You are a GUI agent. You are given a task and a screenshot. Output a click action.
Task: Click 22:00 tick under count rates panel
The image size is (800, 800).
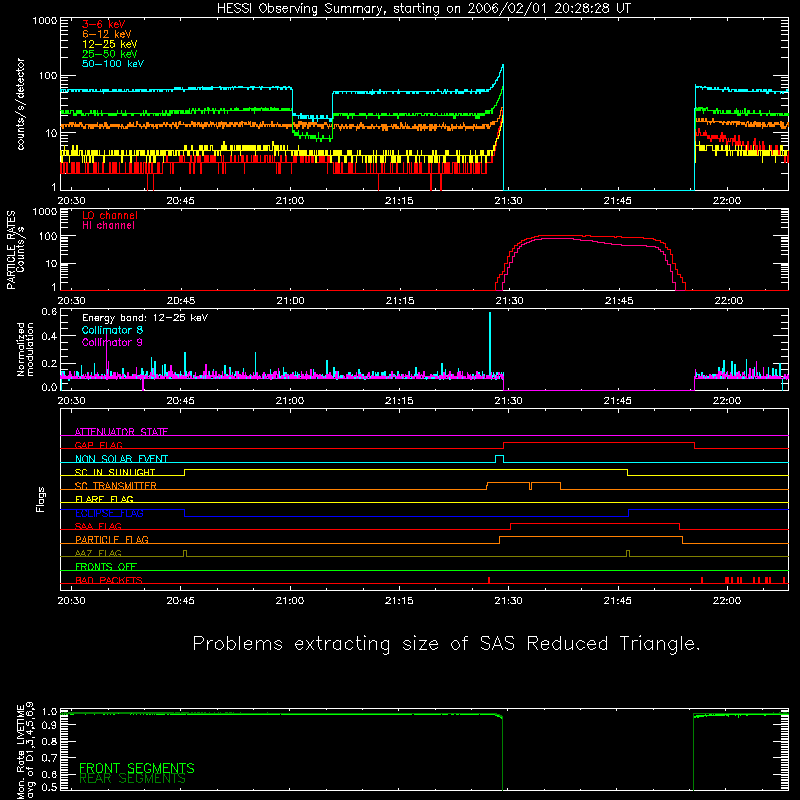727,201
